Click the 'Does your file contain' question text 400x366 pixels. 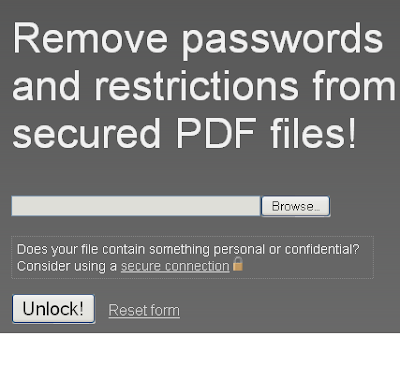[x=81, y=249]
